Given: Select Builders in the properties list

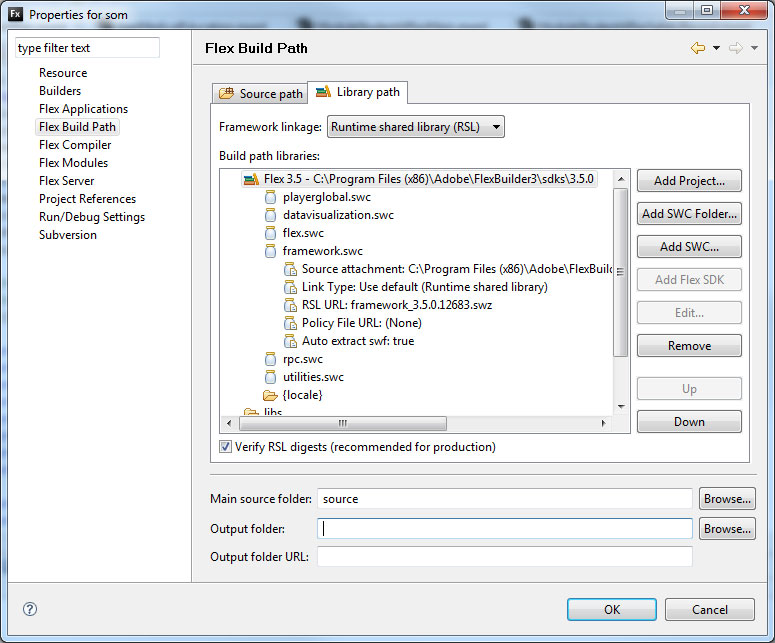Looking at the screenshot, I should click(x=60, y=91).
